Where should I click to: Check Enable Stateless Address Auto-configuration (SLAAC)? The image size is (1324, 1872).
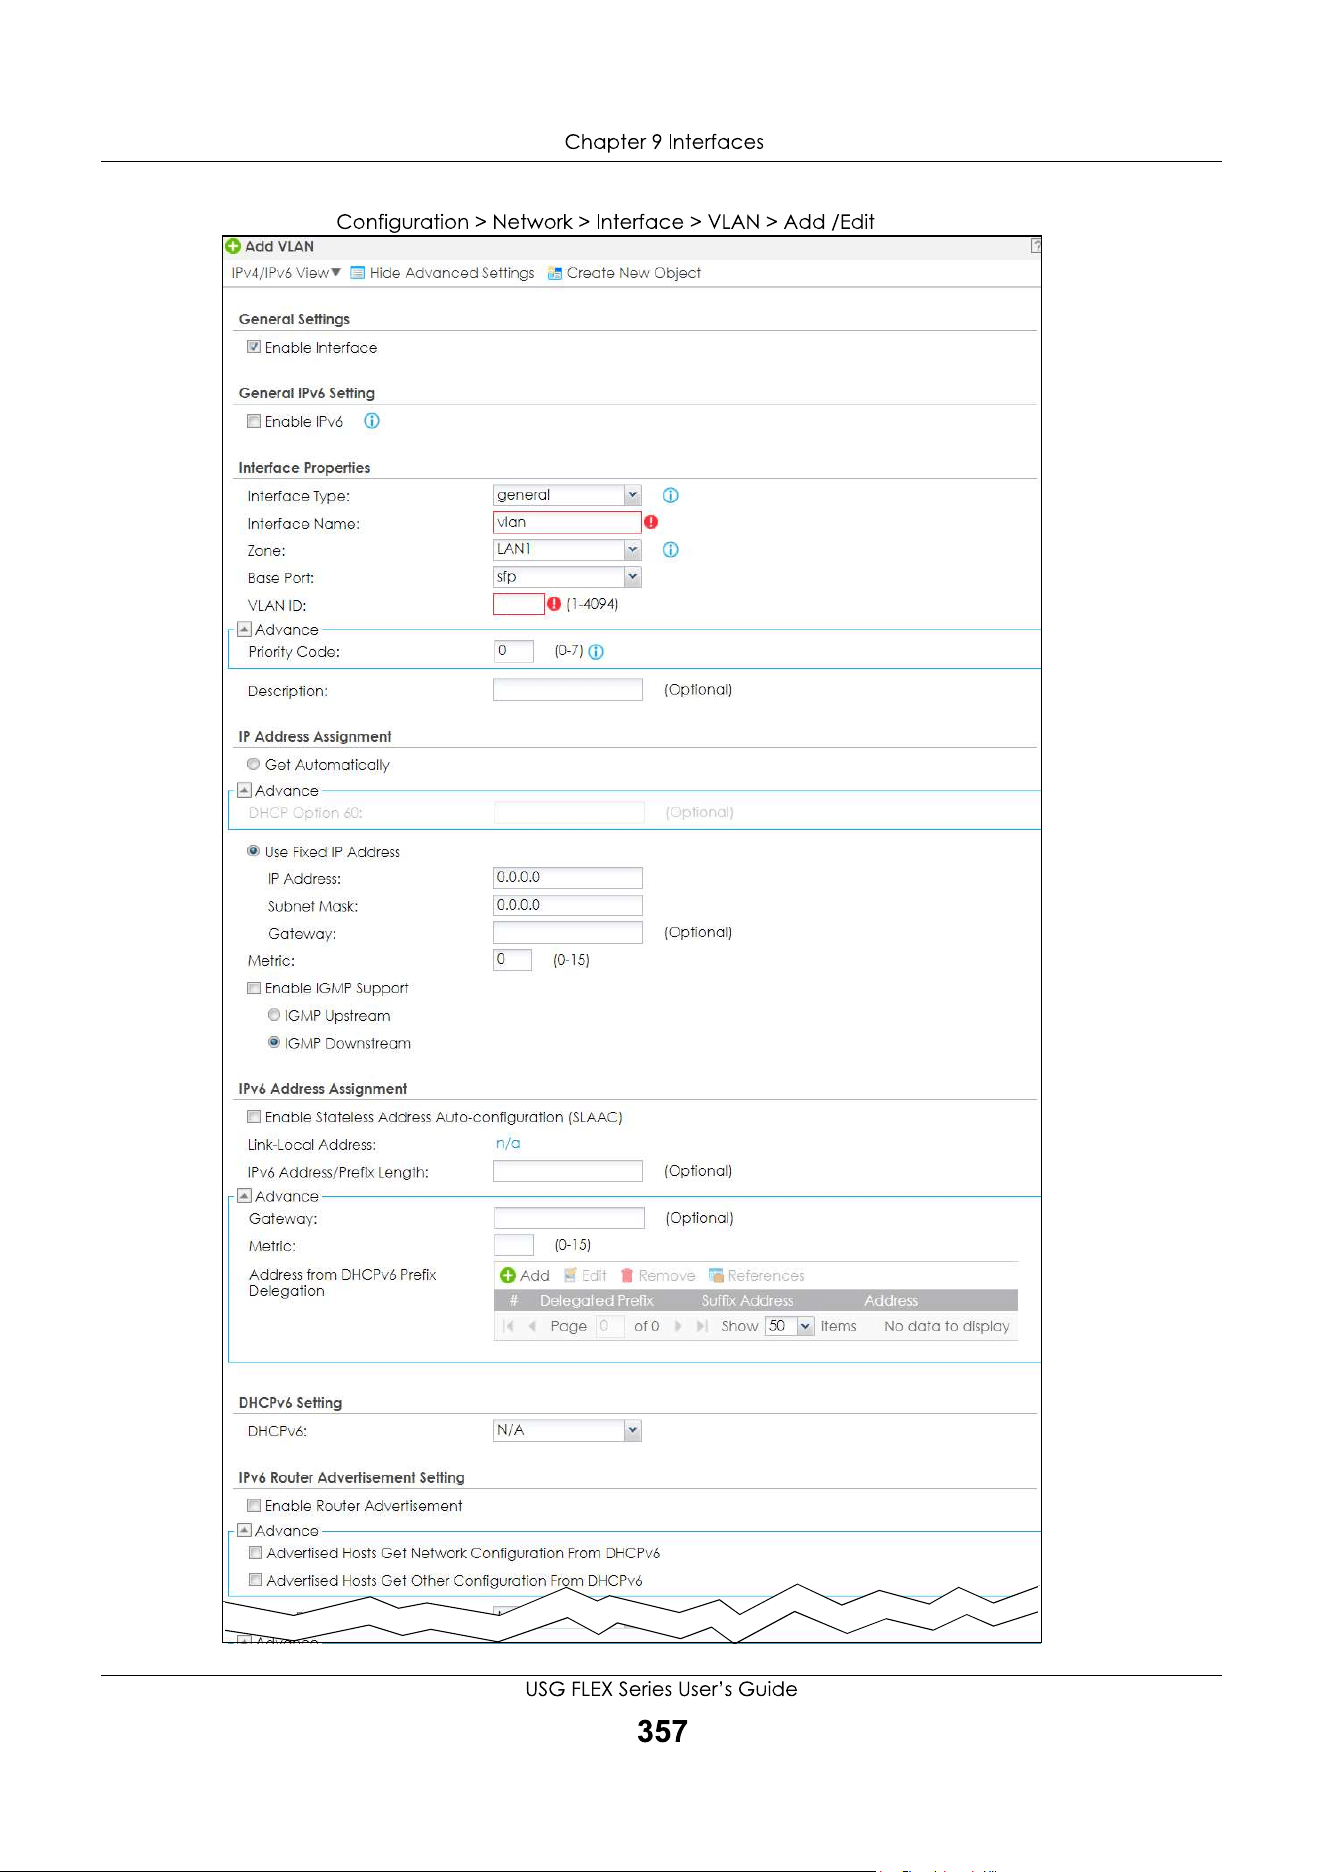(254, 1117)
